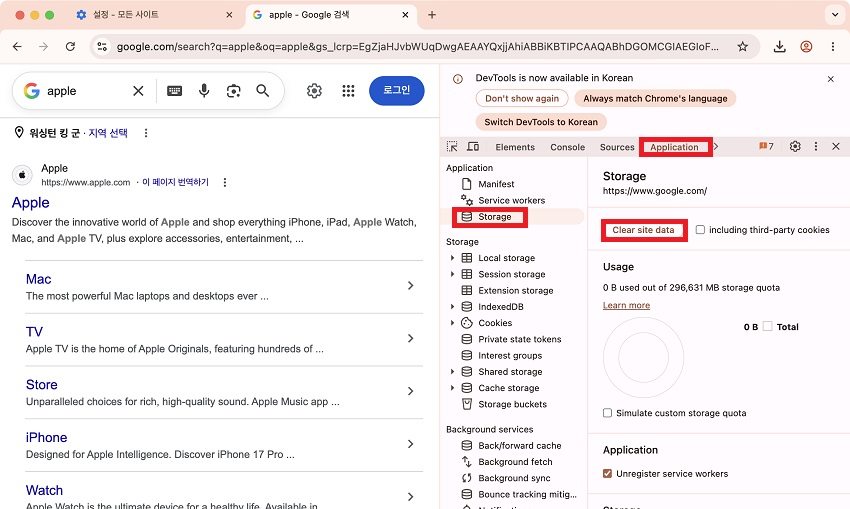The height and width of the screenshot is (509, 850).
Task: Select Service workers in sidebar
Action: 511,201
